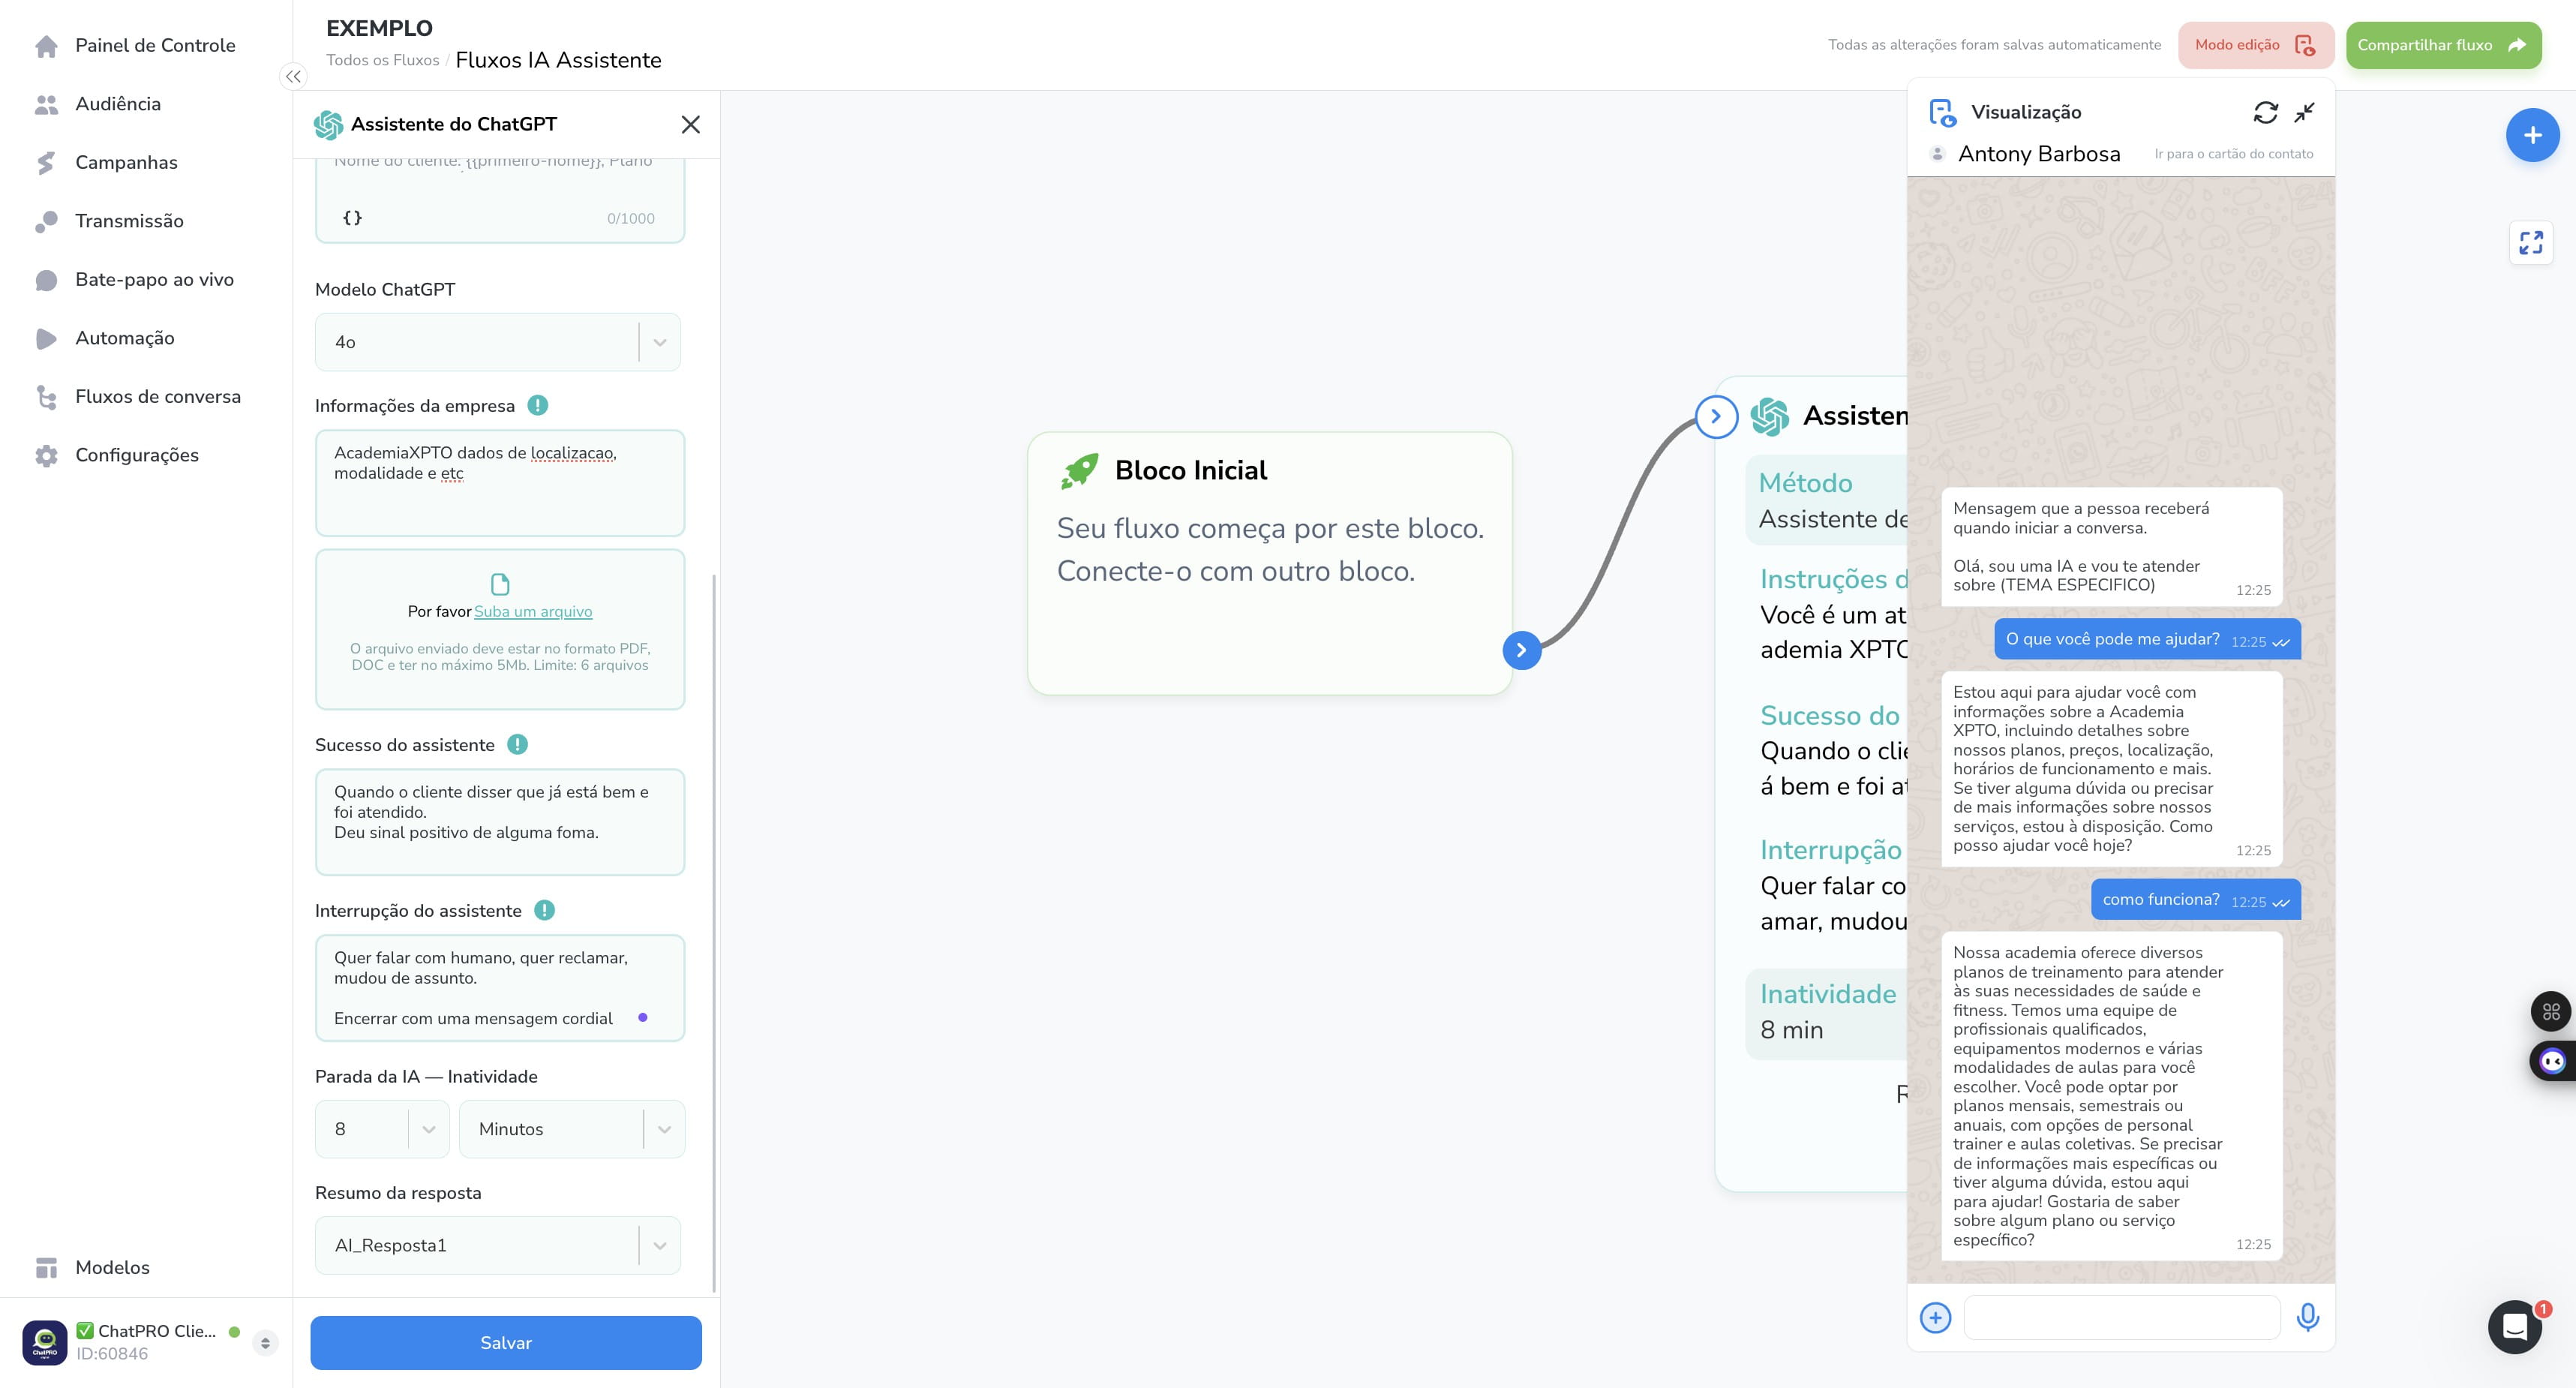Open Fluxos de conversa in sidebar
Viewport: 2576px width, 1388px height.
158,396
